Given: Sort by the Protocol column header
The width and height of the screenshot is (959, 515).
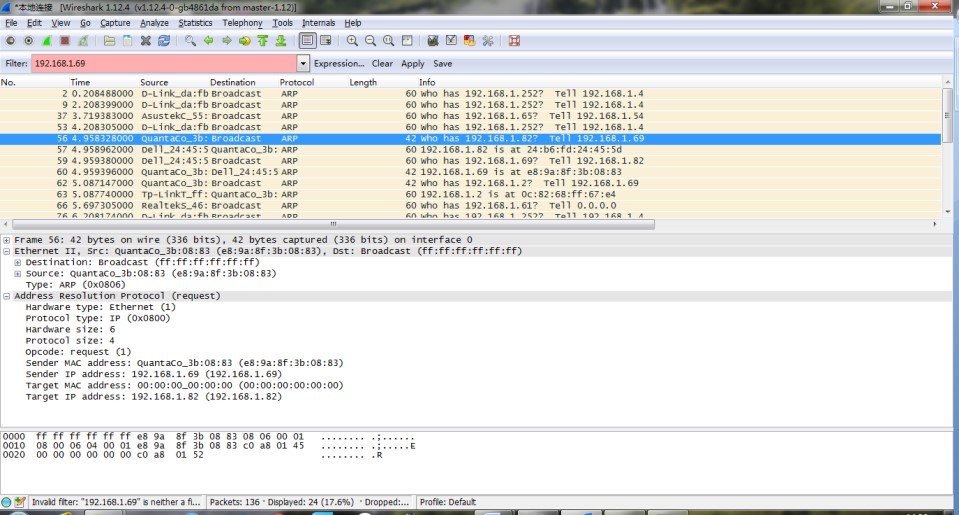Looking at the screenshot, I should pyautogui.click(x=297, y=82).
